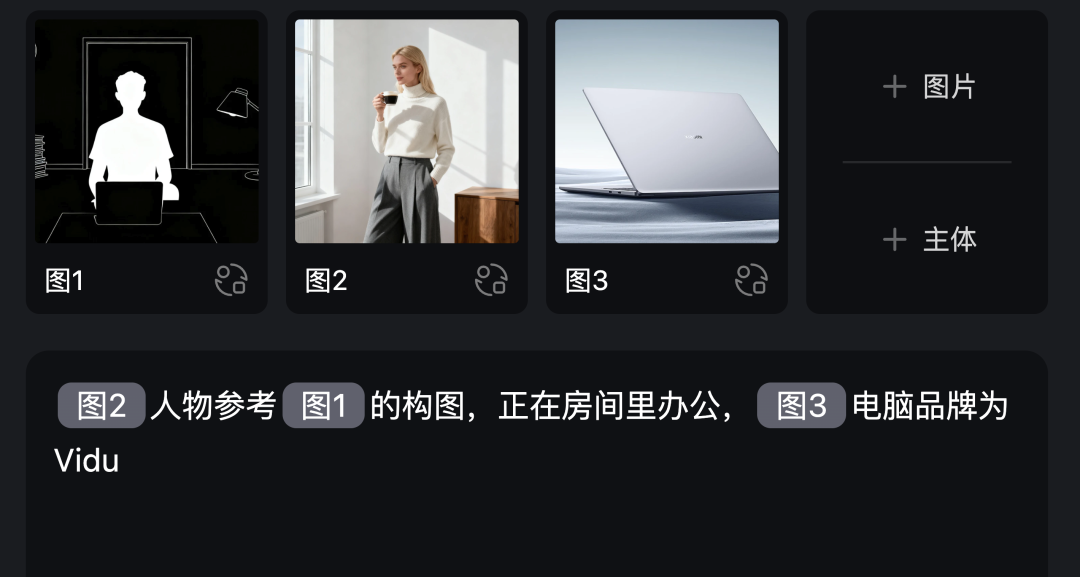Select the 图3 tag in the prompt
1080x577 pixels.
pyautogui.click(x=801, y=406)
